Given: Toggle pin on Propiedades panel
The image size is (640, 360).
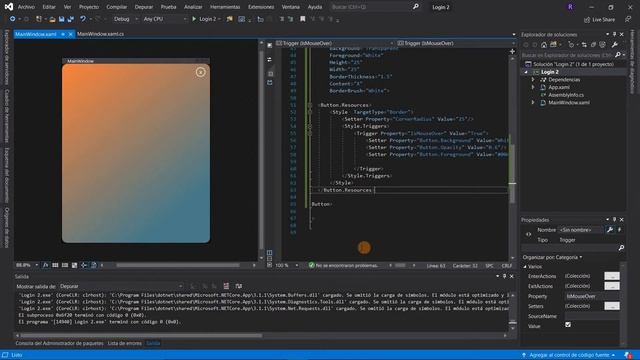Looking at the screenshot, I should (614, 220).
